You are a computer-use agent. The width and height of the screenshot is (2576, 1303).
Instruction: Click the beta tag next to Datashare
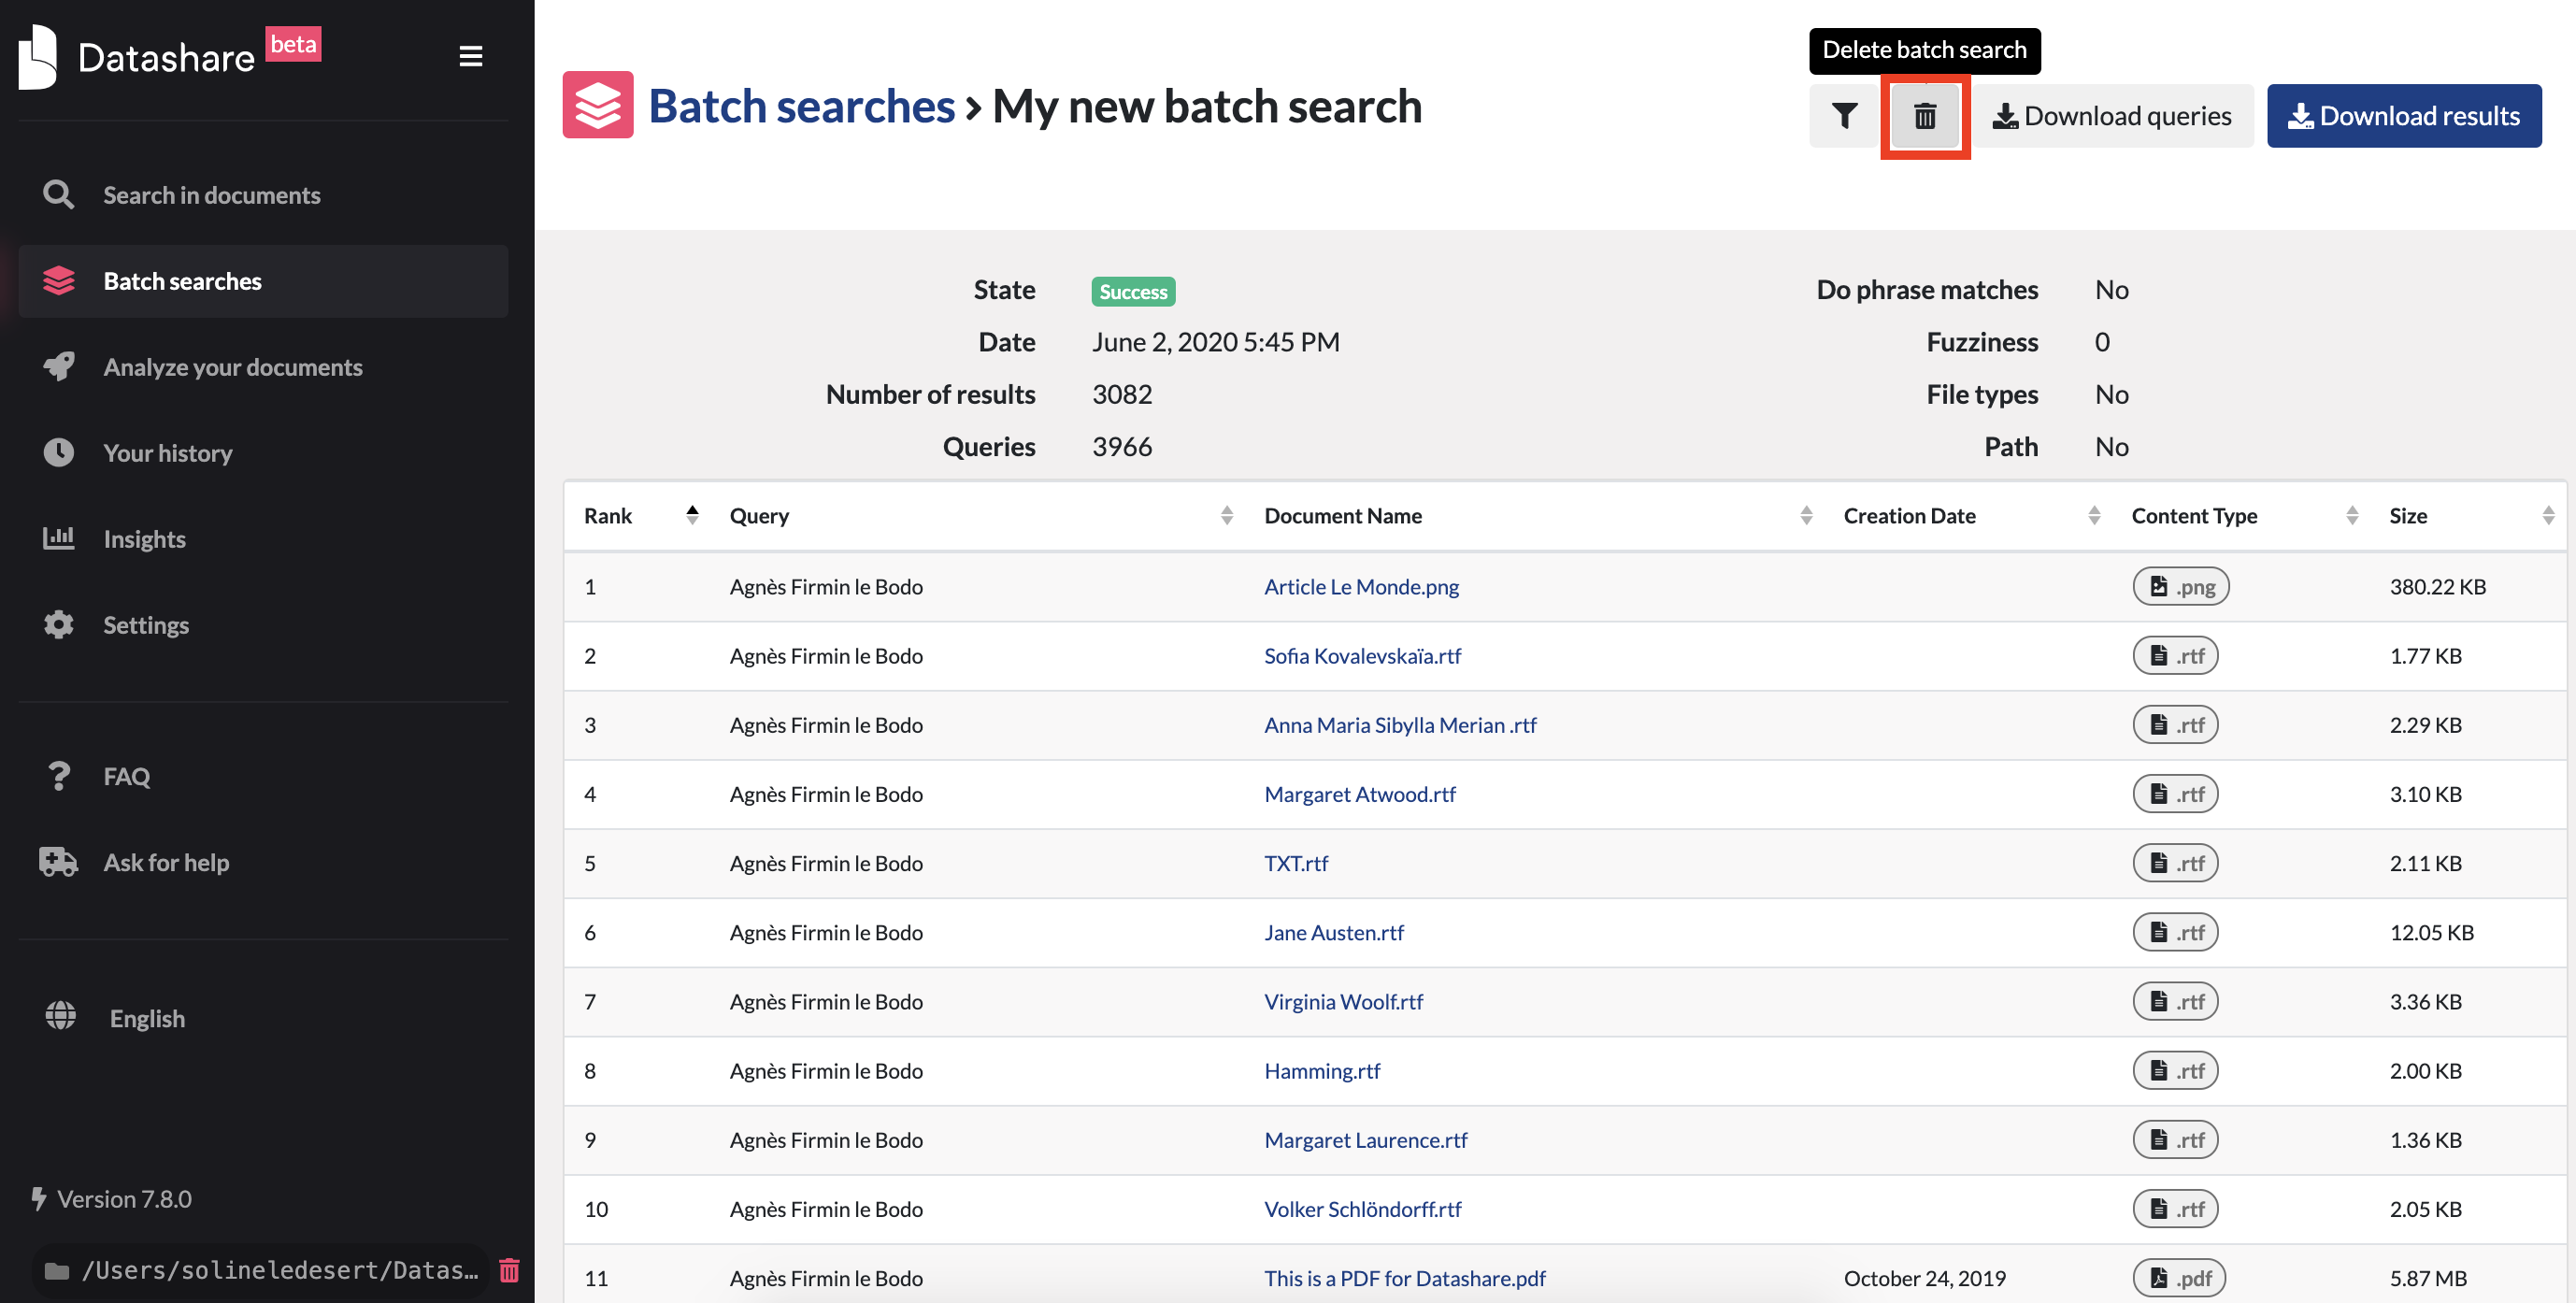[293, 44]
